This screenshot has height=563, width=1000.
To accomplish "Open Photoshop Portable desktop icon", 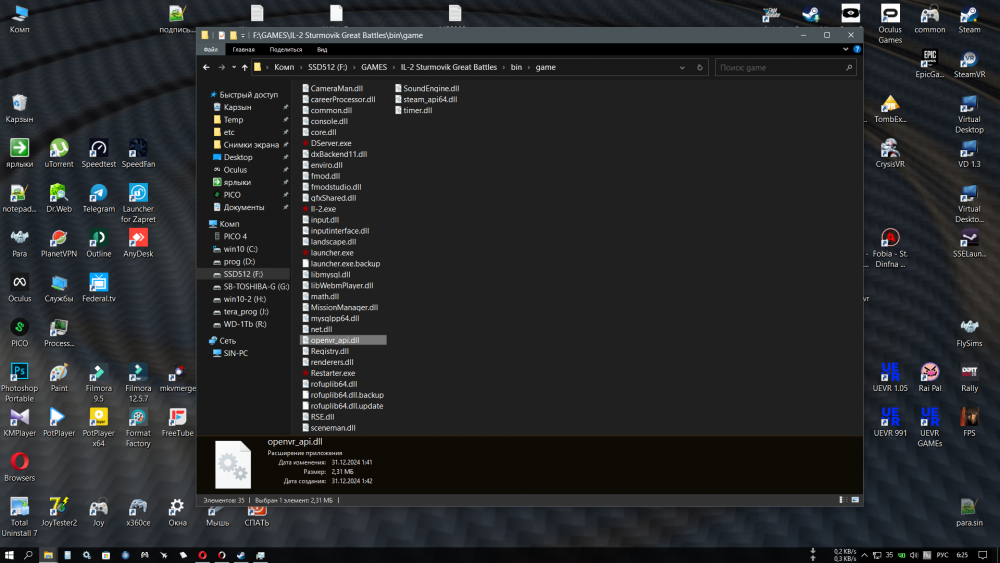I will tap(19, 382).
